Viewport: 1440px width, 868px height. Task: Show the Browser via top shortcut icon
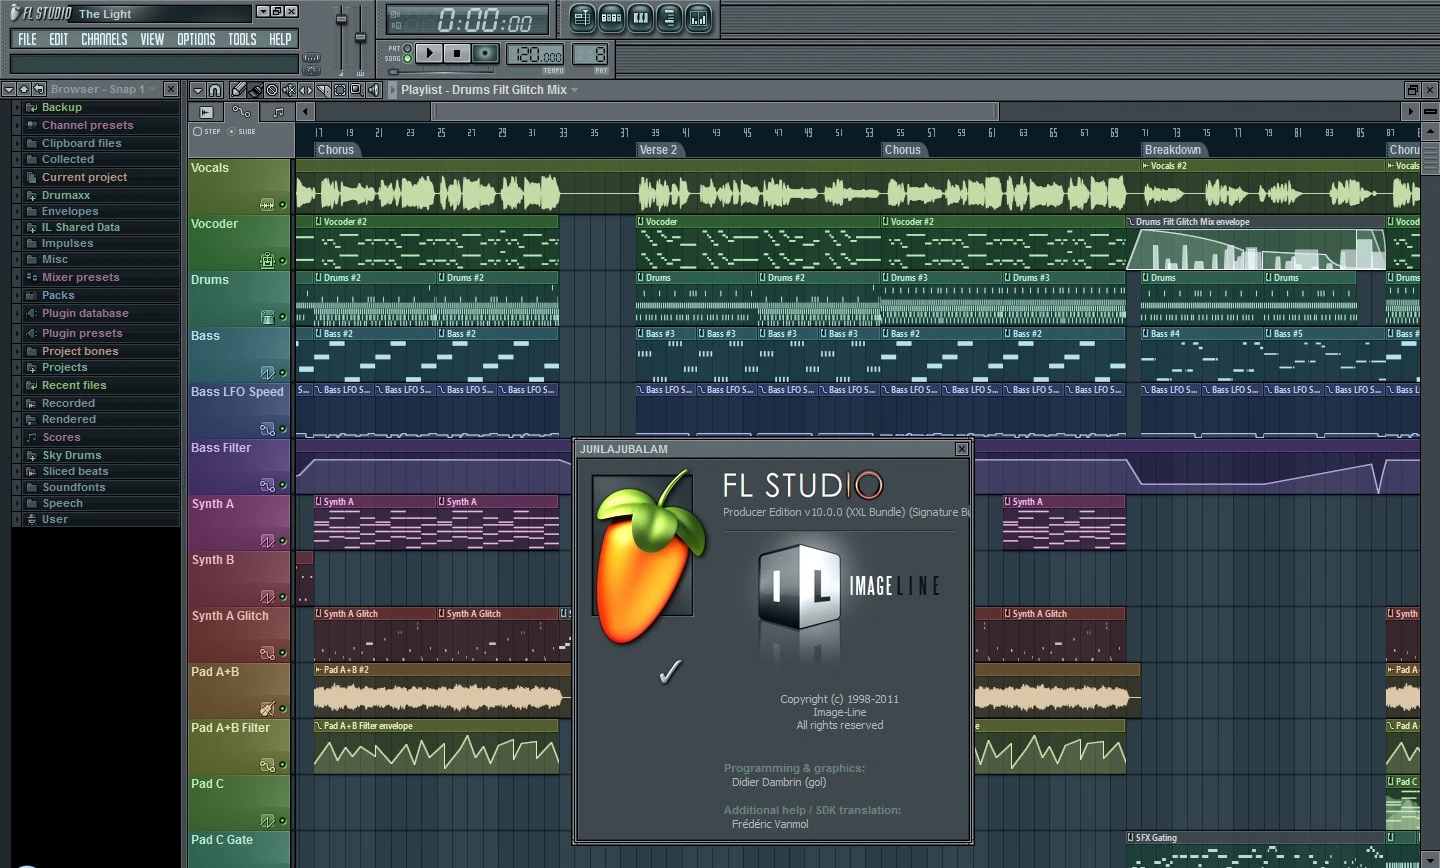pos(669,18)
